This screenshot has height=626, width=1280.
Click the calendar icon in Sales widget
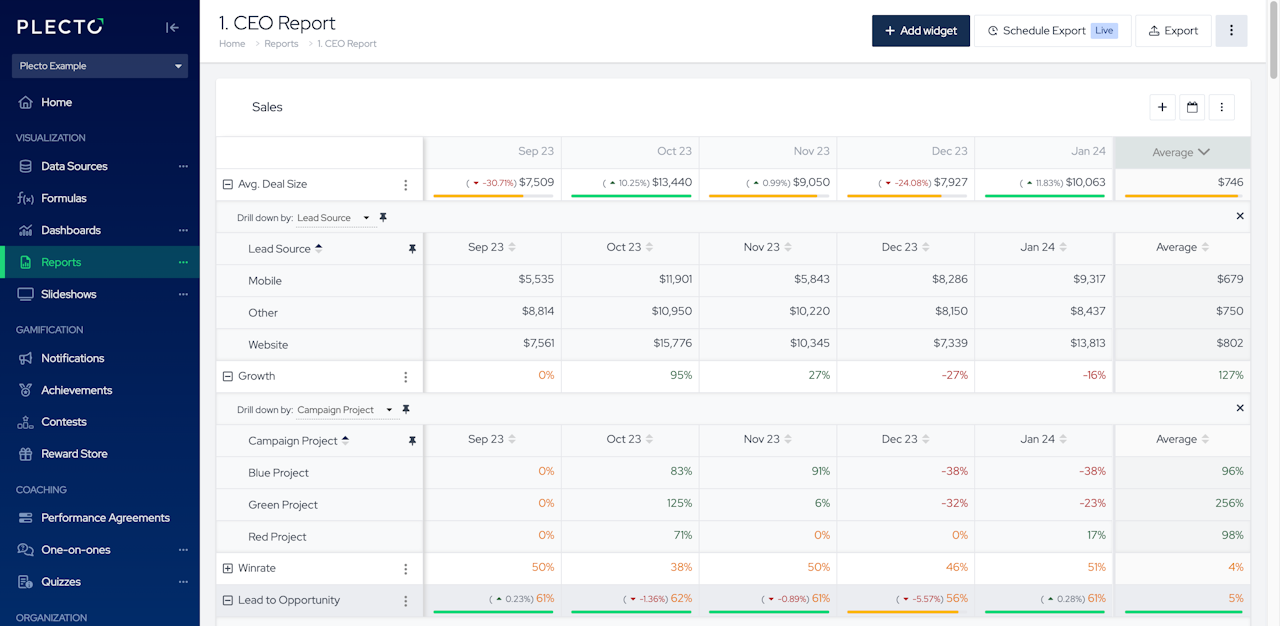coord(1192,107)
